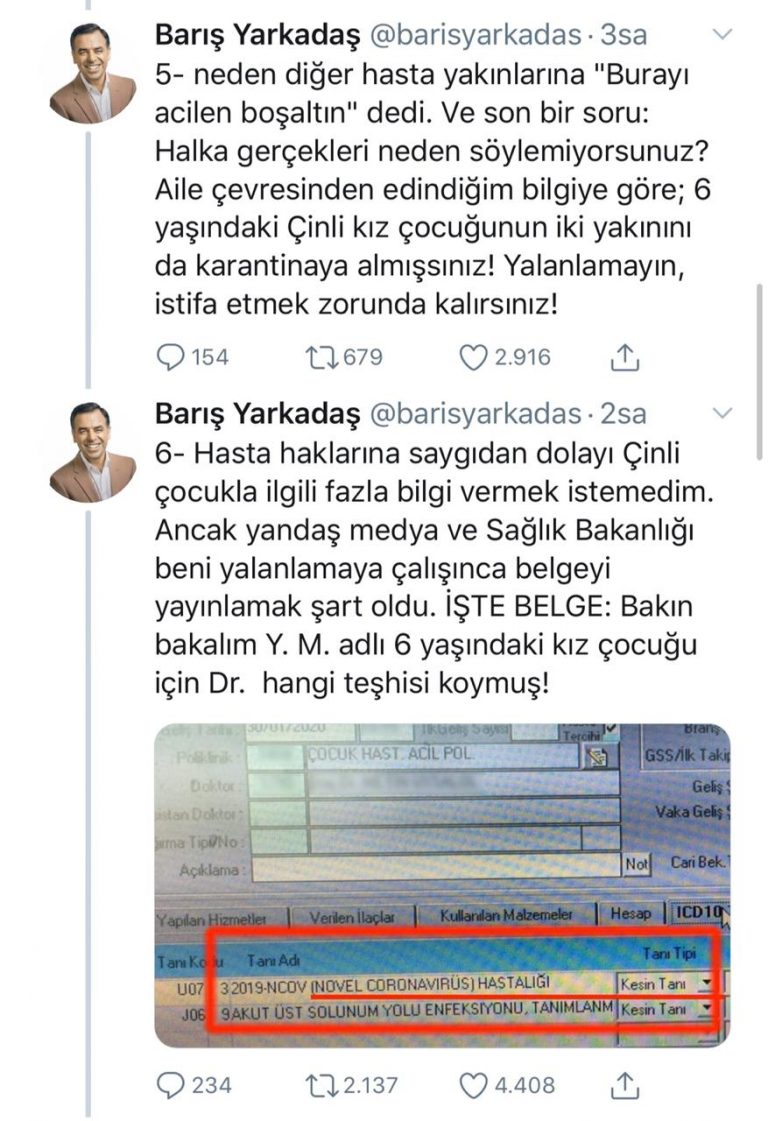Open replies on the 234-comment tweet
The height and width of the screenshot is (1121, 768).
click(170, 1085)
